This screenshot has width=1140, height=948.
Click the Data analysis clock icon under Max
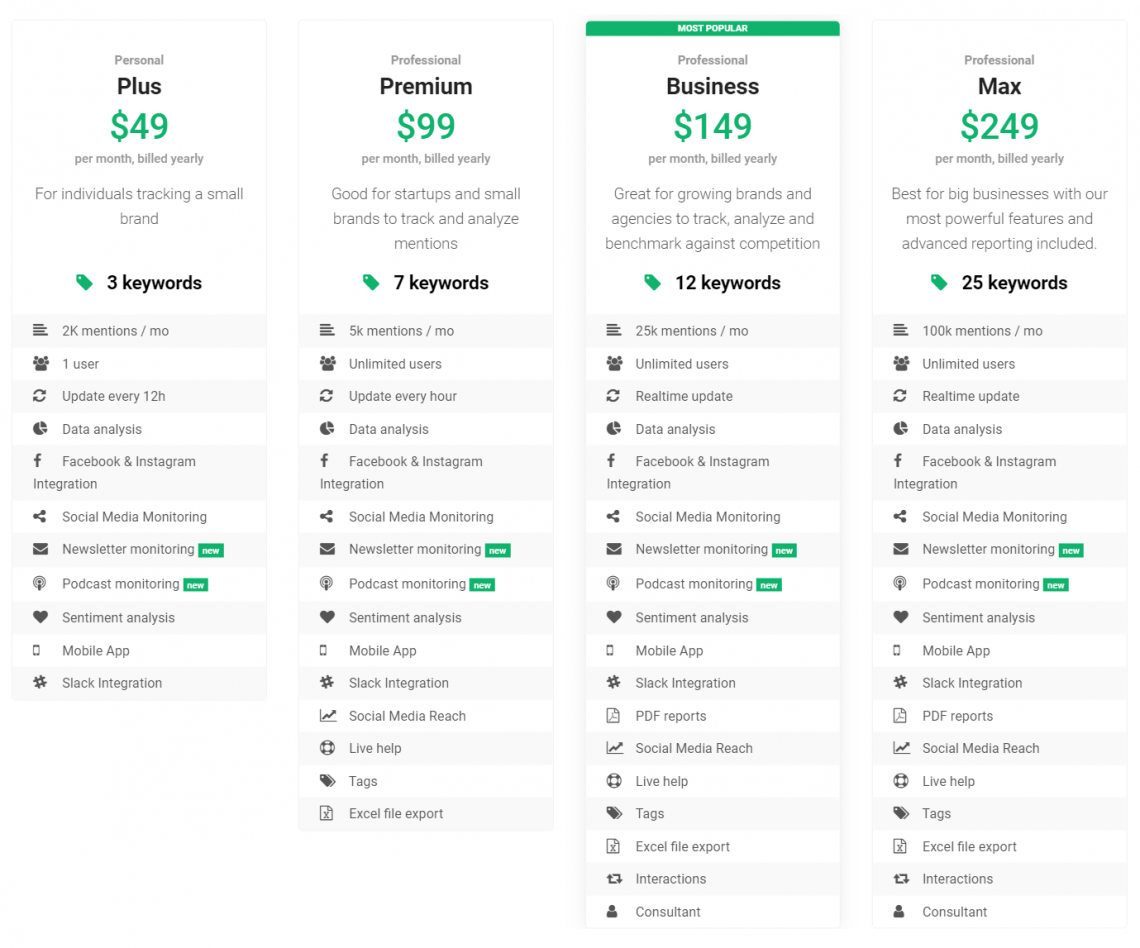[897, 429]
